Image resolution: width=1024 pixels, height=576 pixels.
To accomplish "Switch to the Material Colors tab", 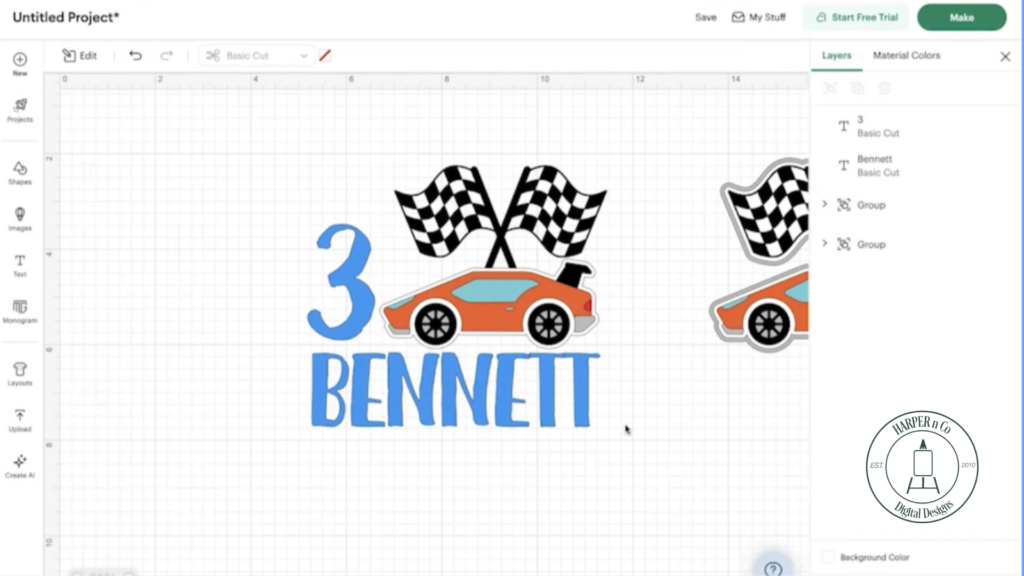I will click(906, 56).
